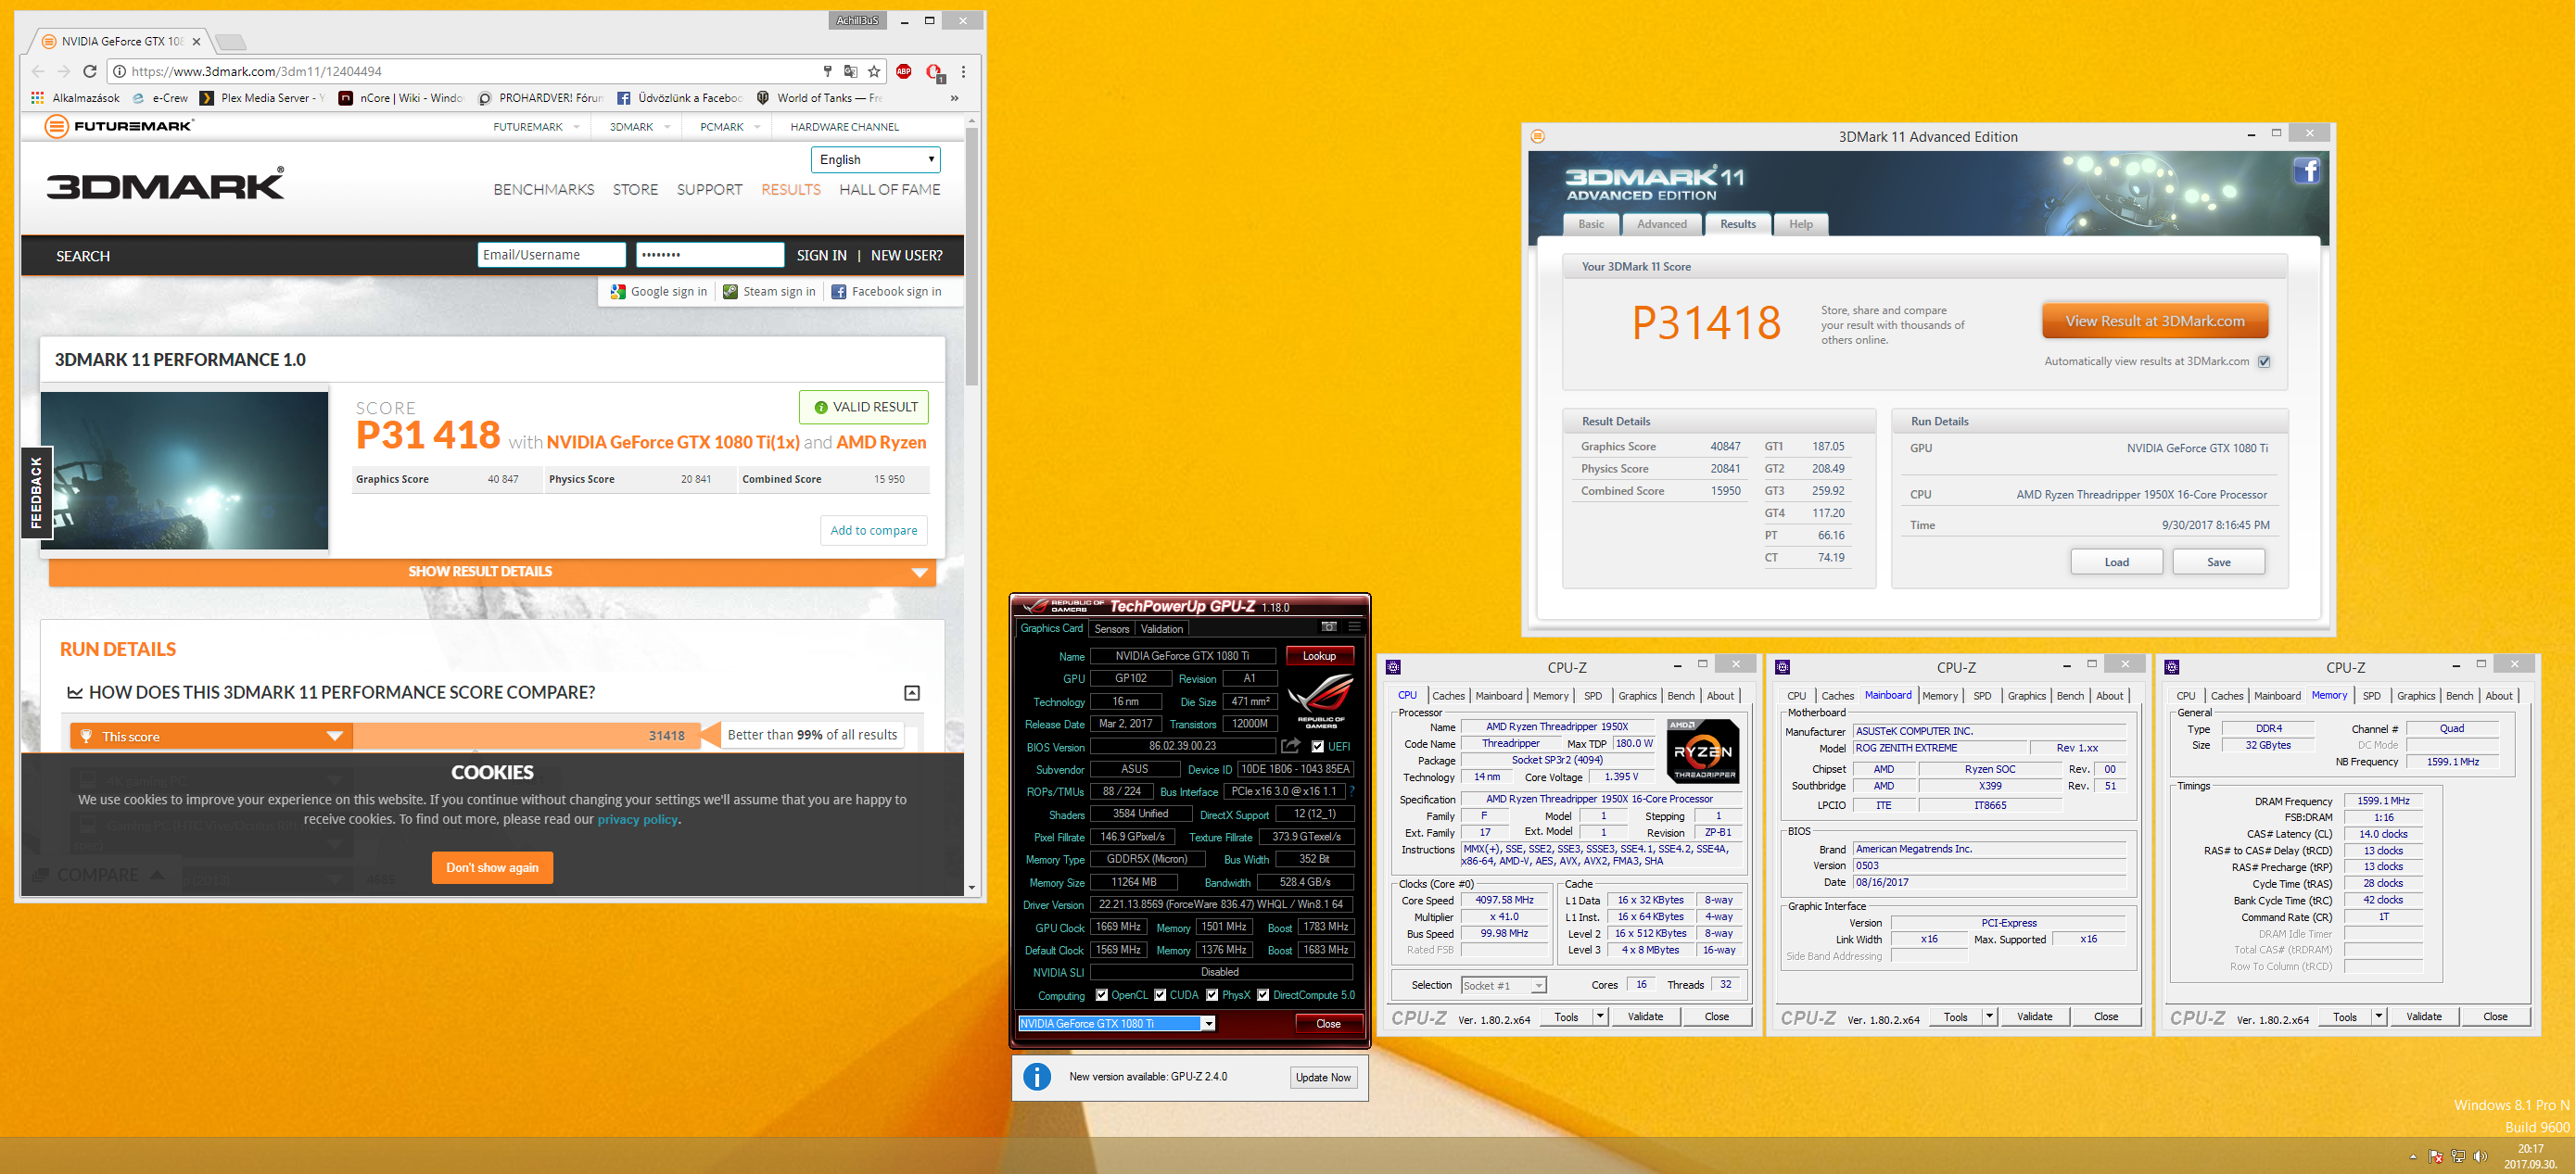This screenshot has width=2576, height=1174.
Task: Open Tools dropdown arrow in the first CPU-Z window
Action: click(x=1600, y=1016)
